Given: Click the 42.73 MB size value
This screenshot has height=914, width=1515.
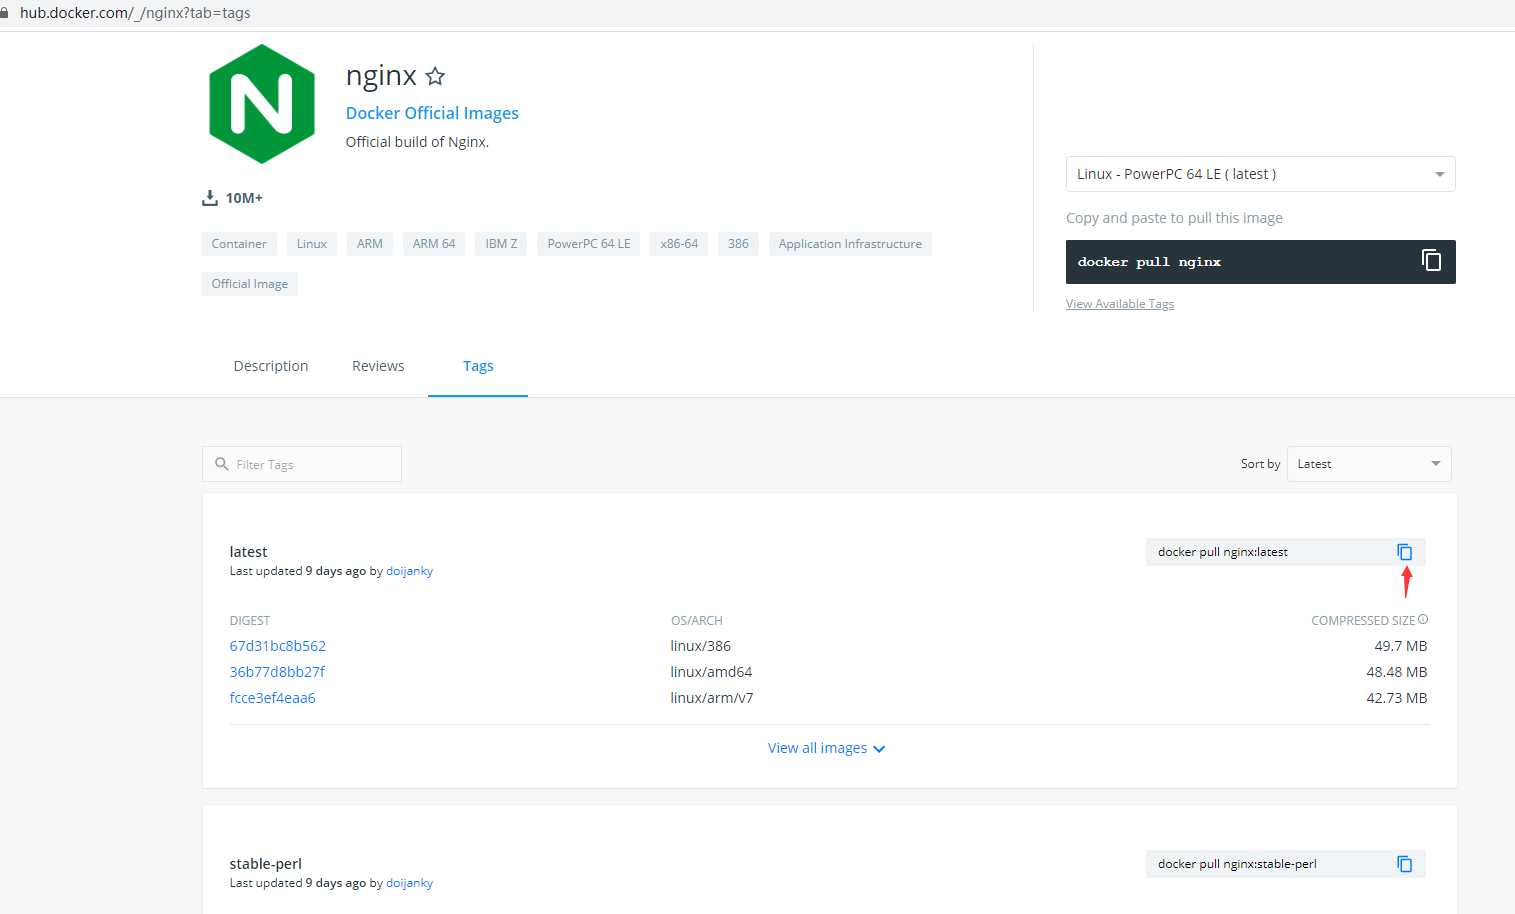Looking at the screenshot, I should pyautogui.click(x=1397, y=698).
